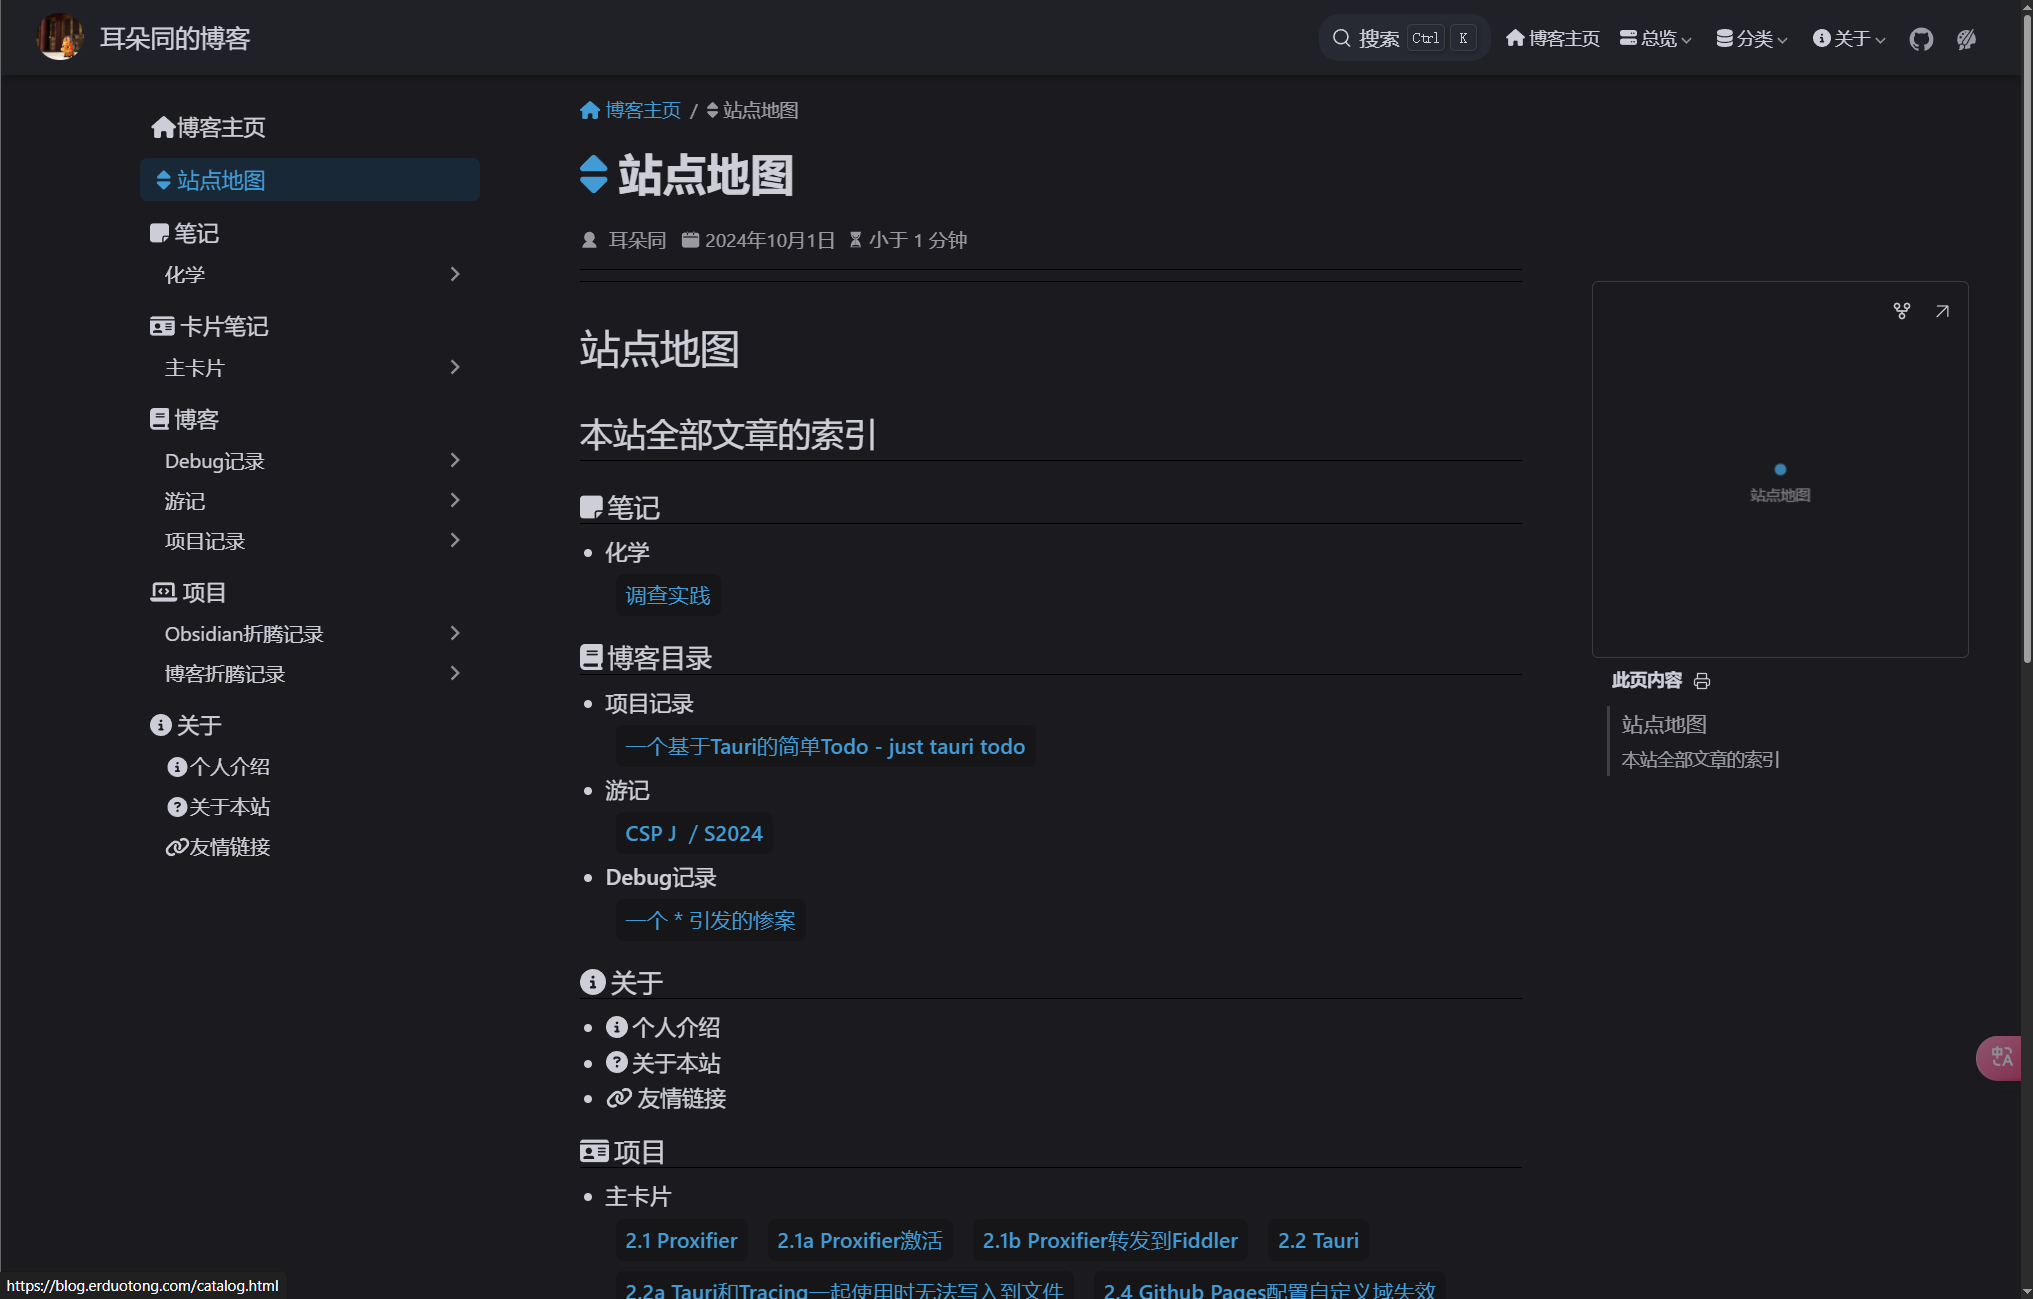Click 博客主页 in the top navbar

(1551, 38)
